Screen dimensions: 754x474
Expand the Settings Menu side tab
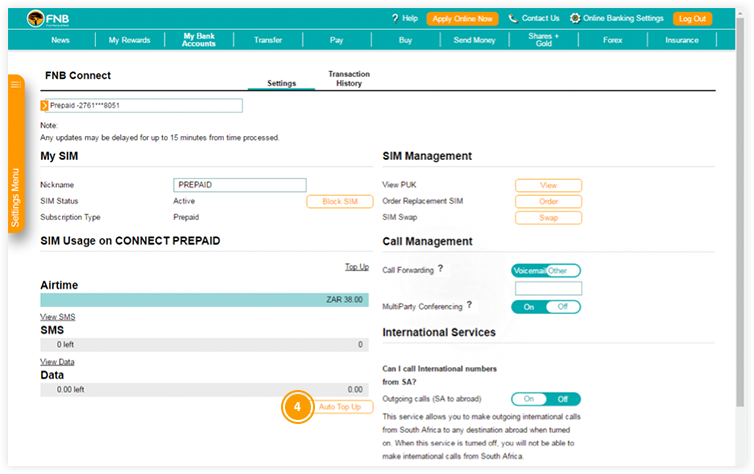(x=15, y=198)
